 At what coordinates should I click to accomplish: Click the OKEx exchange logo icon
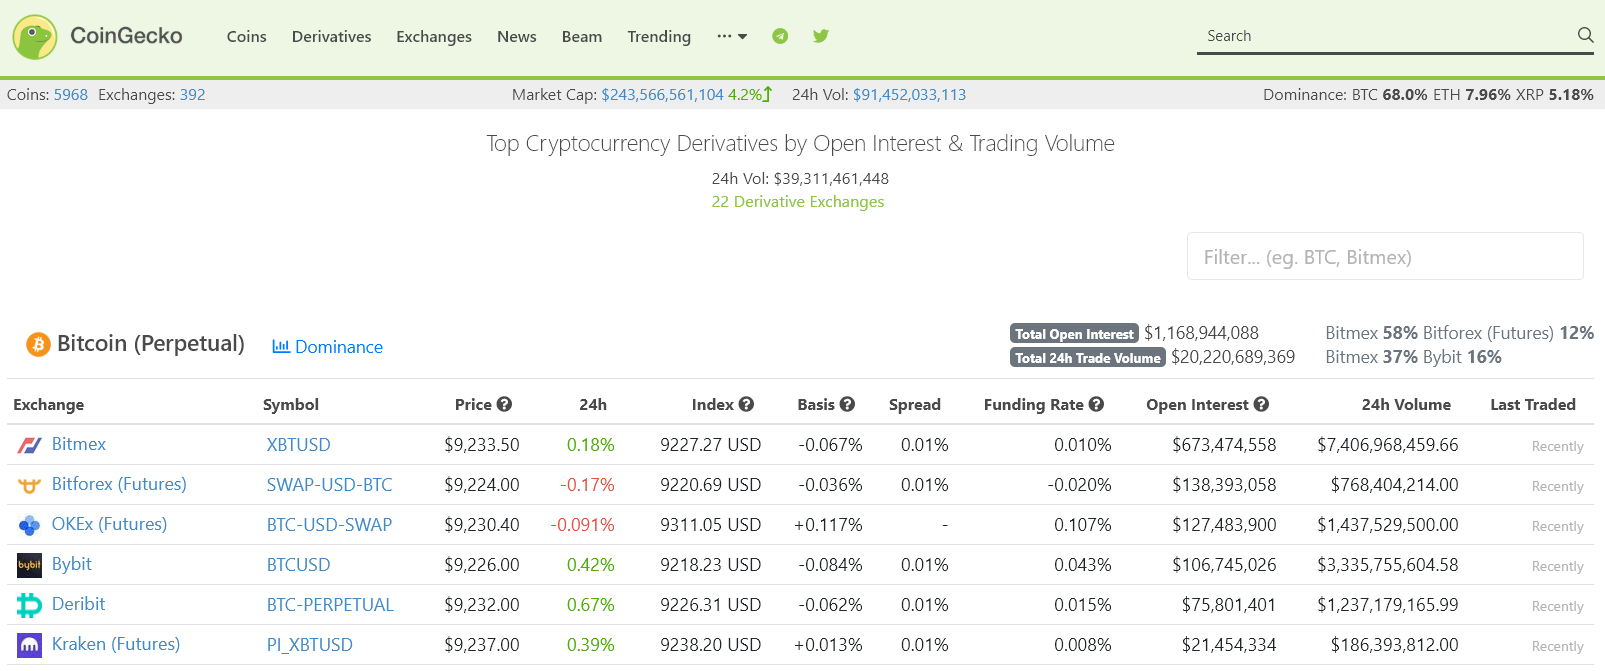(30, 525)
